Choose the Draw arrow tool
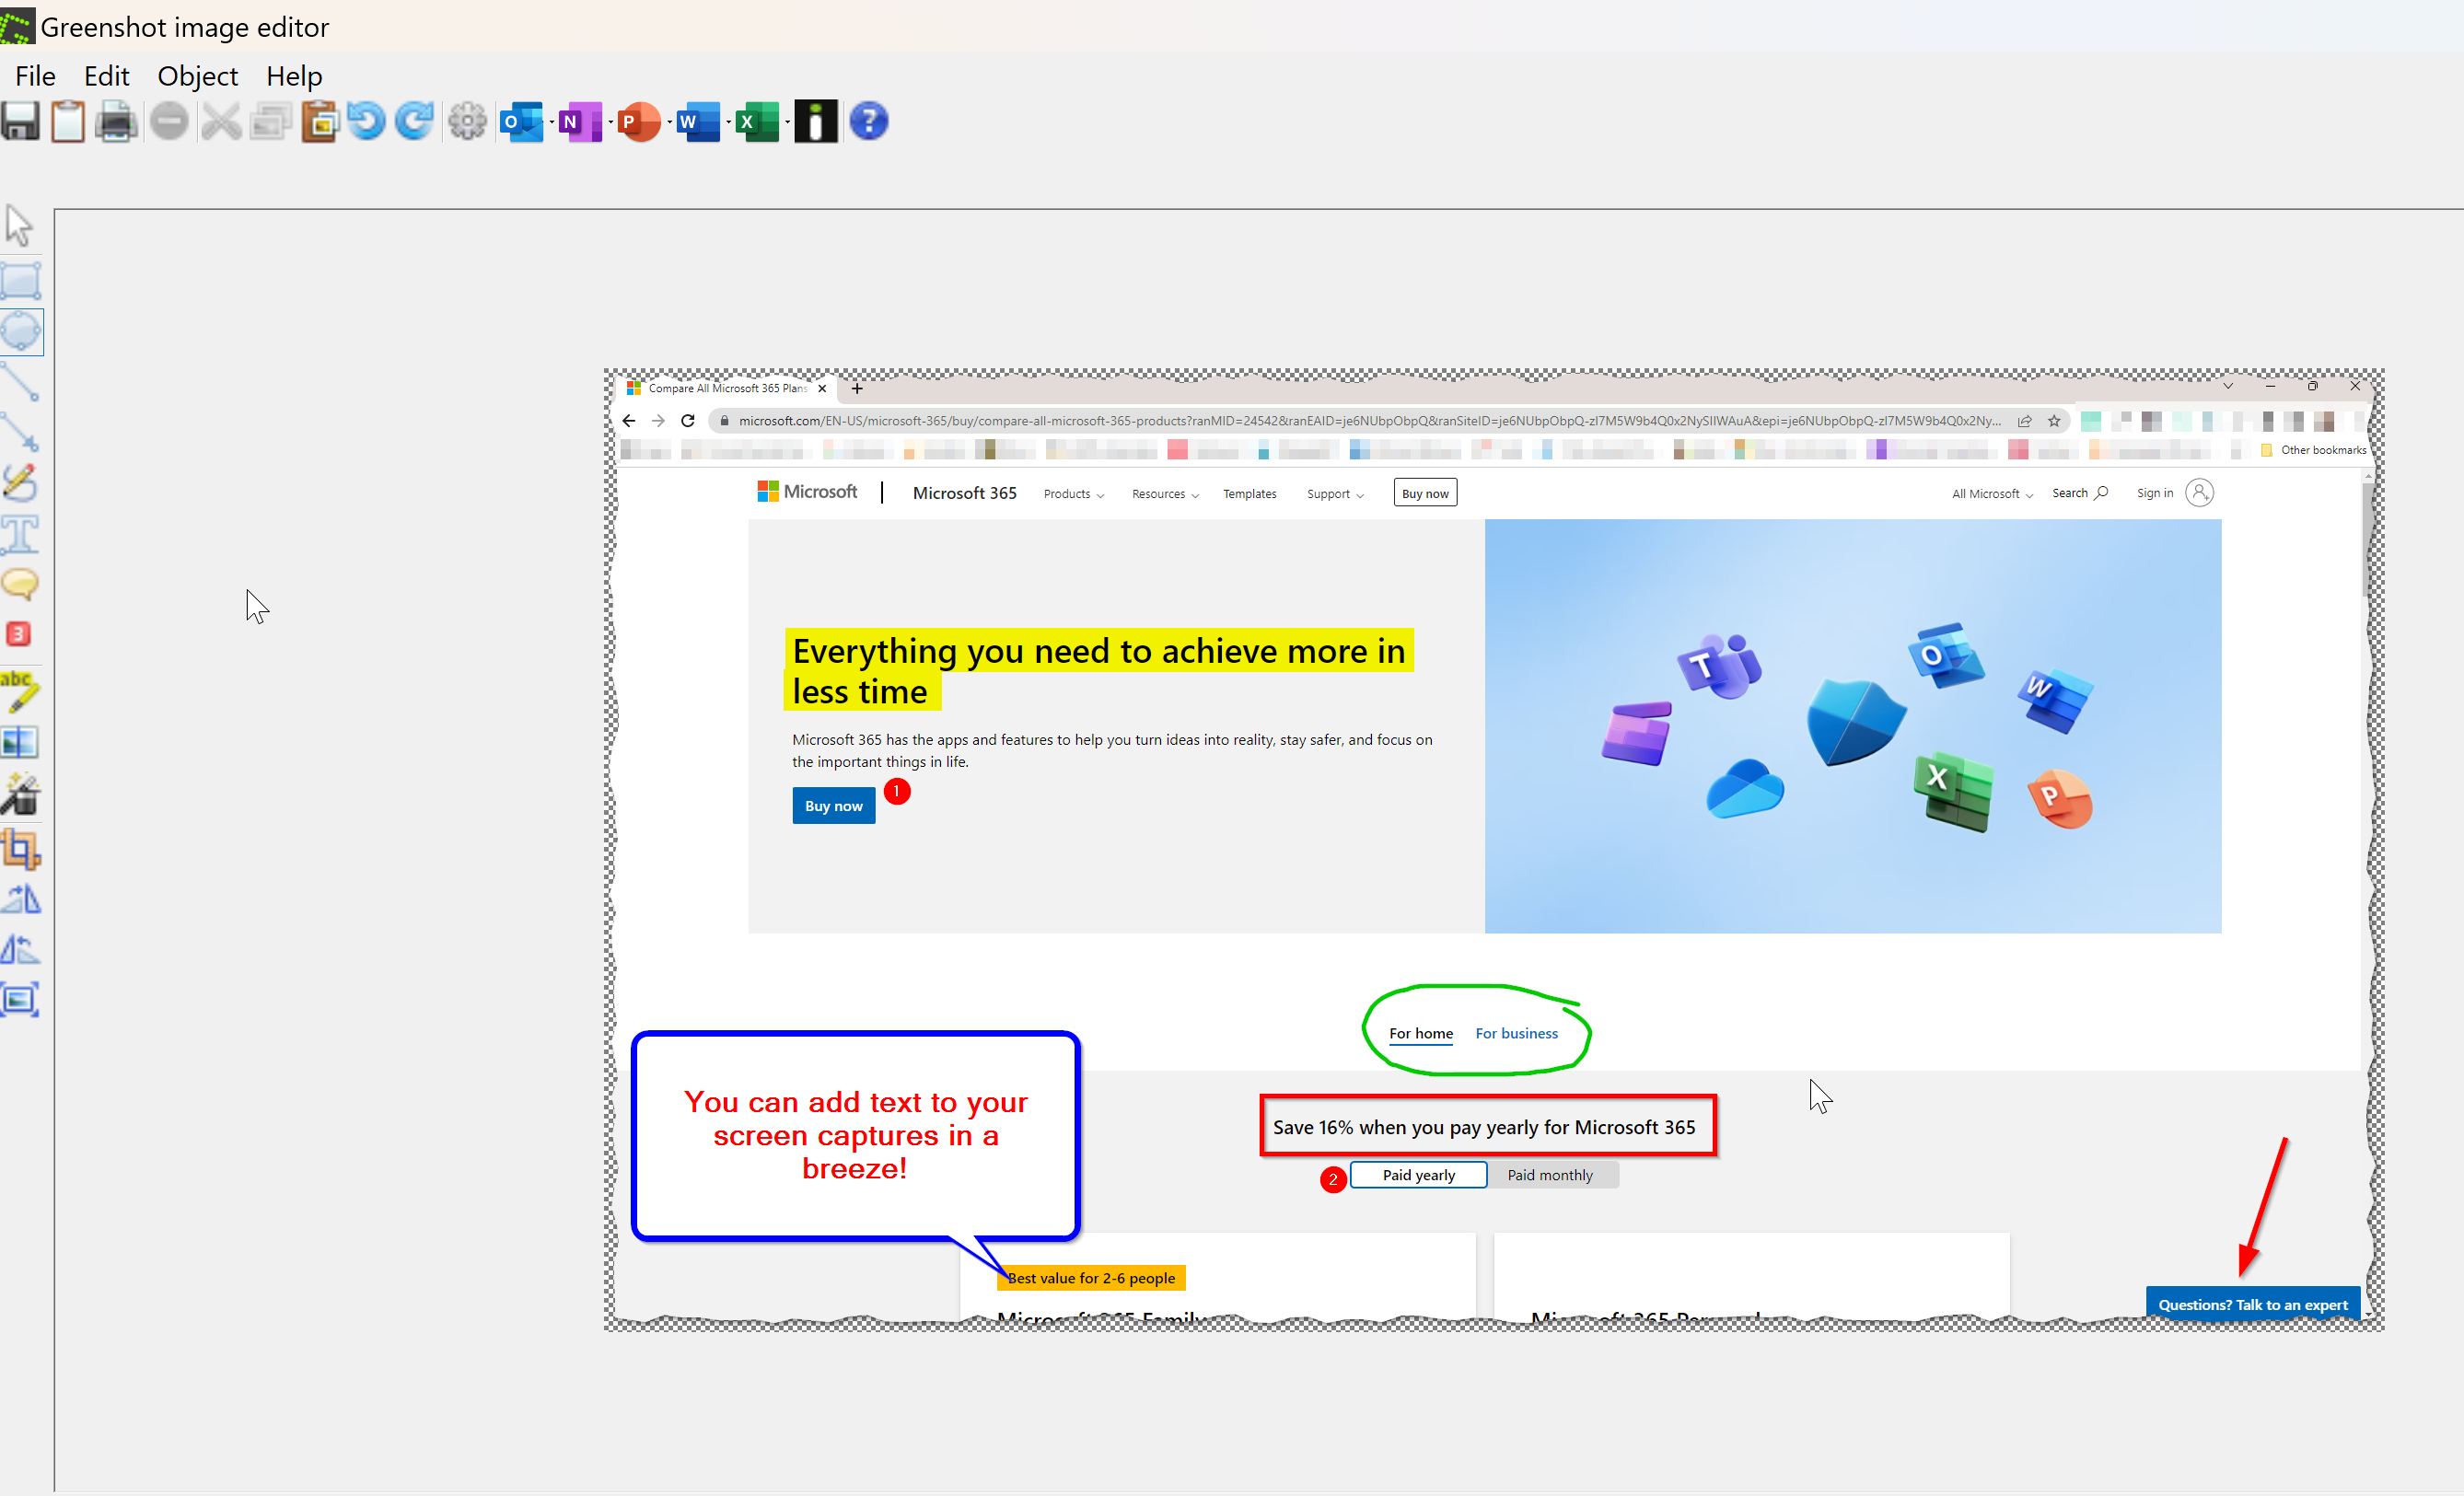The height and width of the screenshot is (1496, 2464). coord(21,432)
